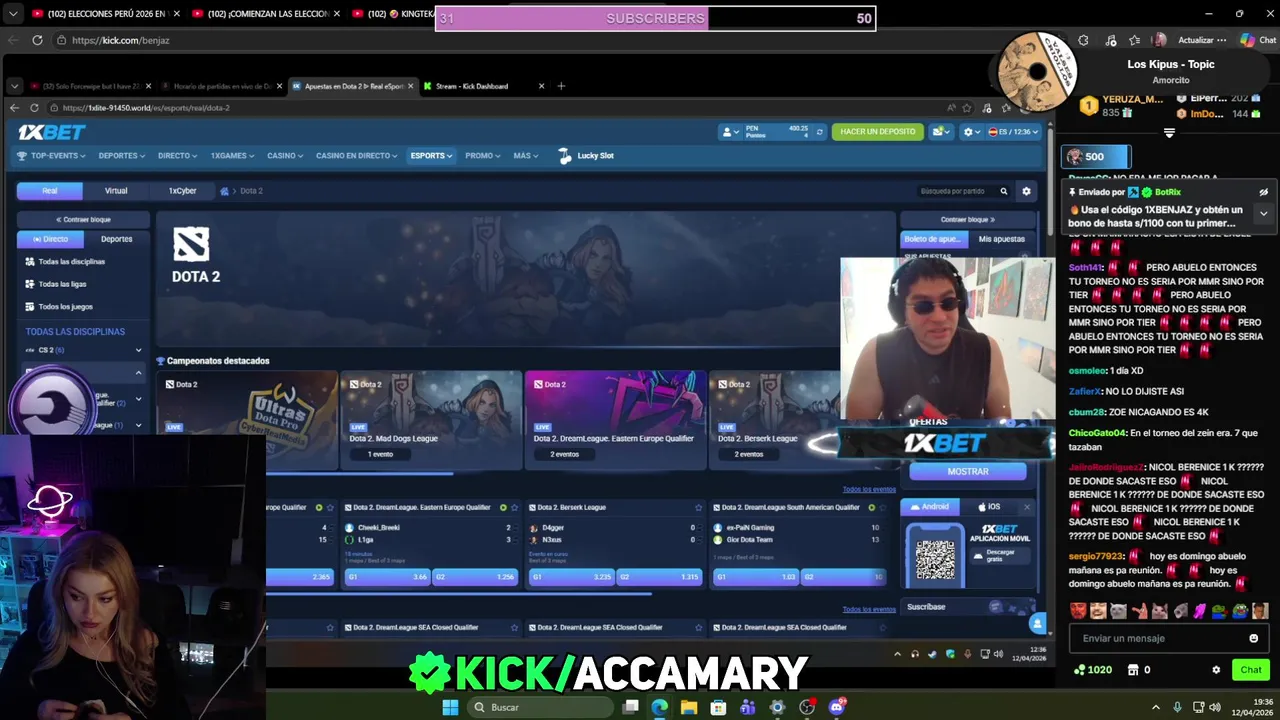The width and height of the screenshot is (1280, 720).
Task: Expand the CASINO dropdown menu
Action: coord(285,156)
